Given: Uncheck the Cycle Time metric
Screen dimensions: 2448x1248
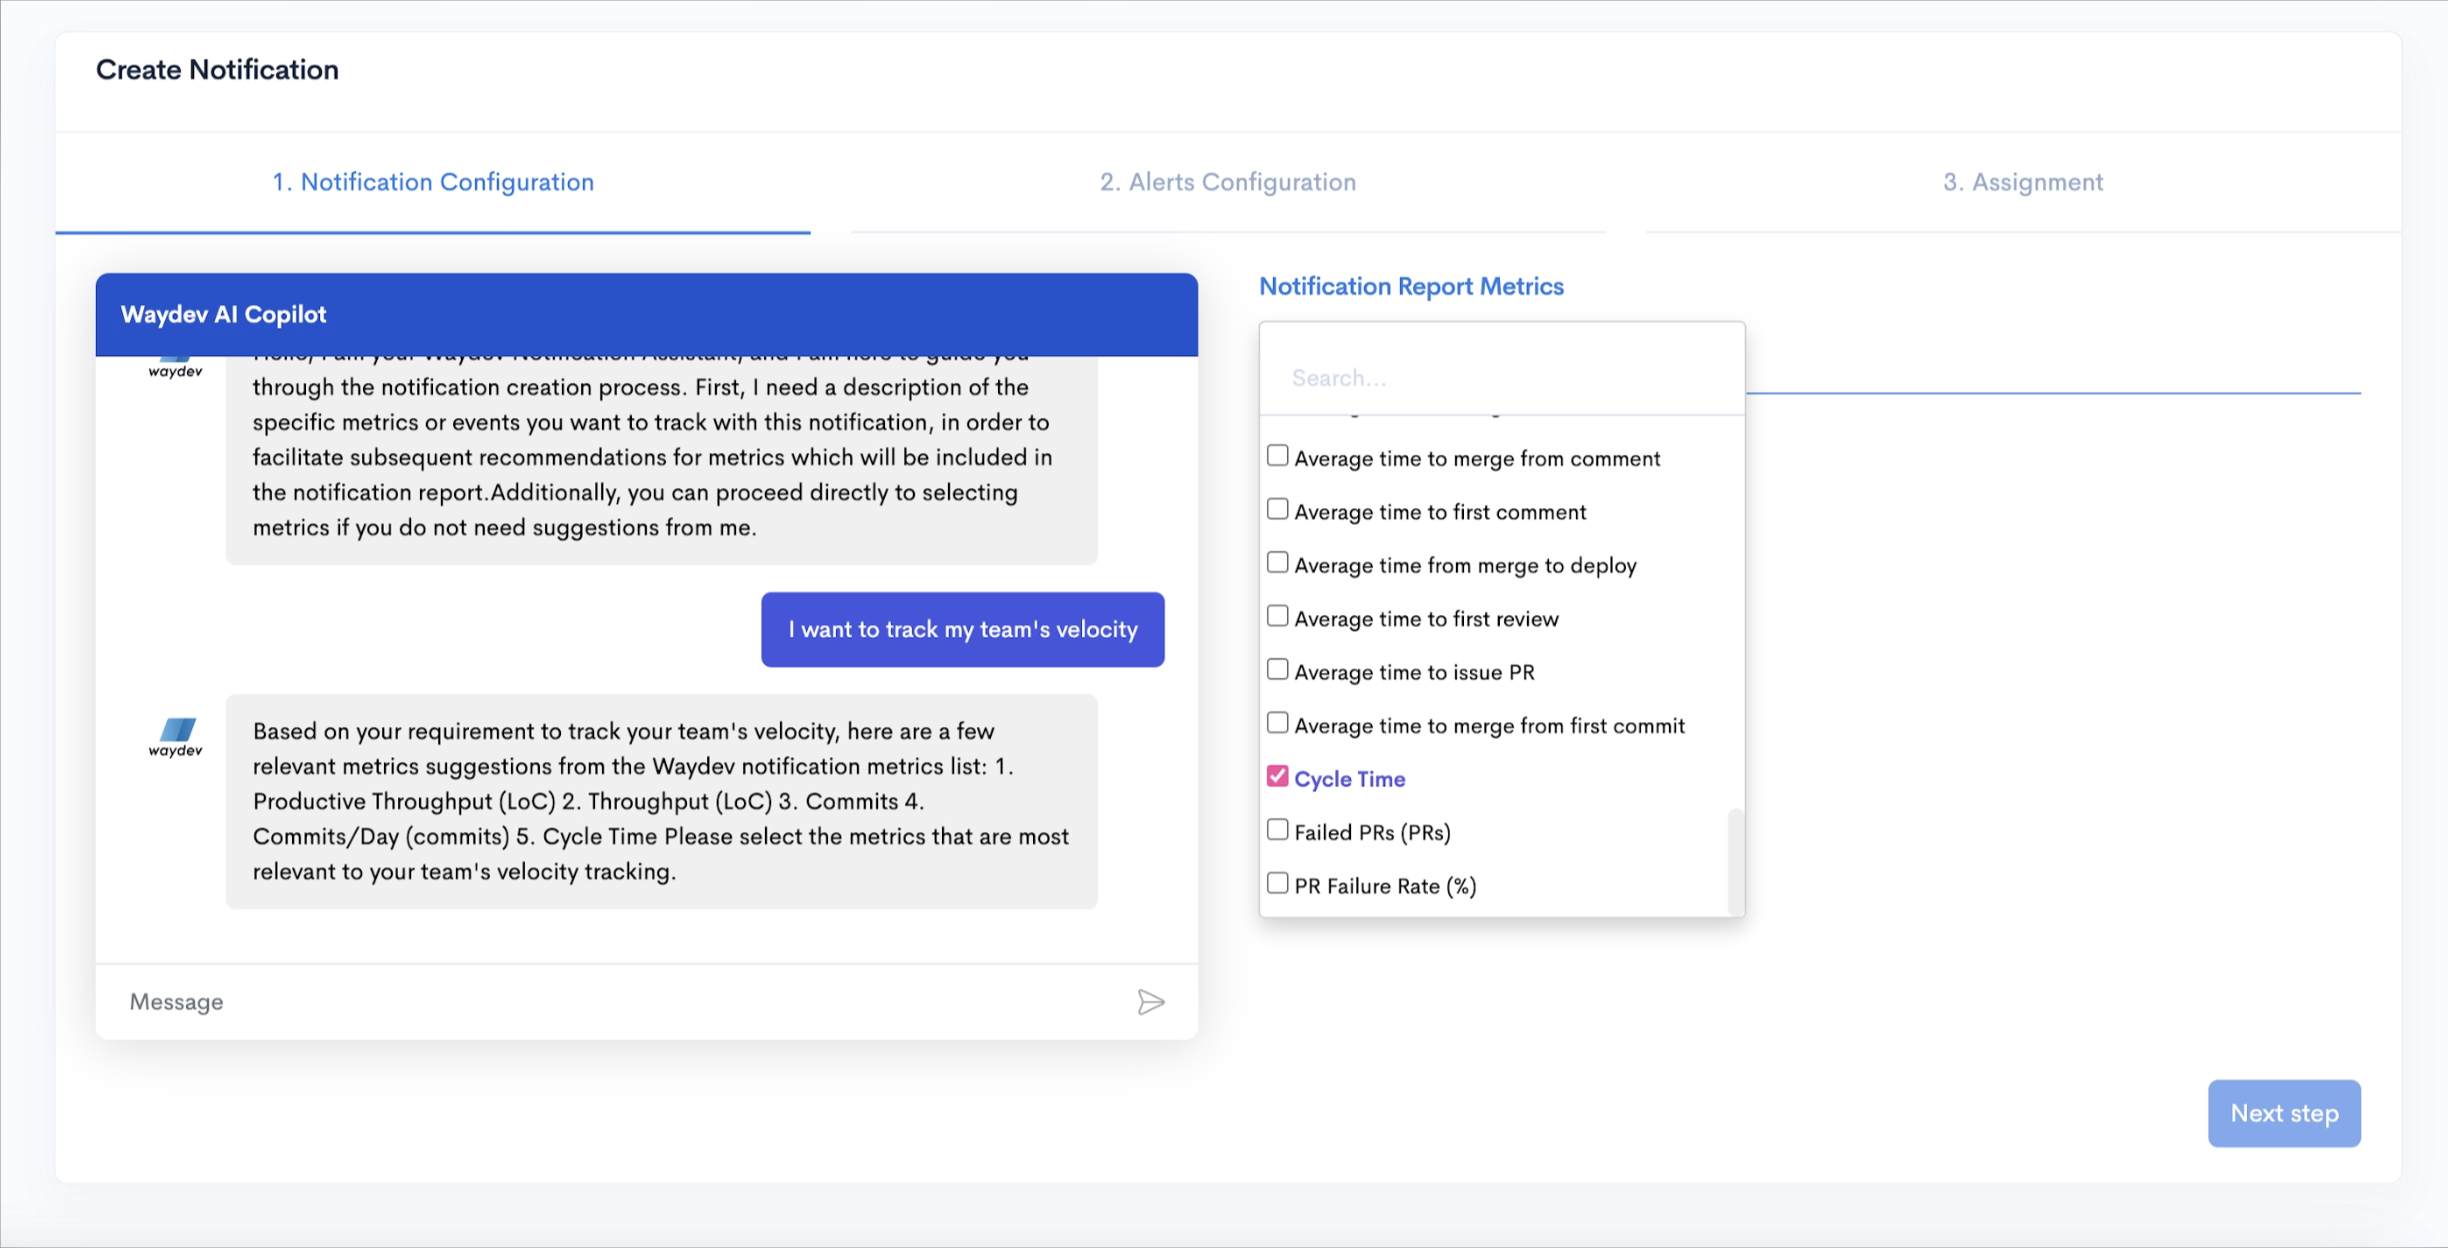Looking at the screenshot, I should pyautogui.click(x=1277, y=777).
